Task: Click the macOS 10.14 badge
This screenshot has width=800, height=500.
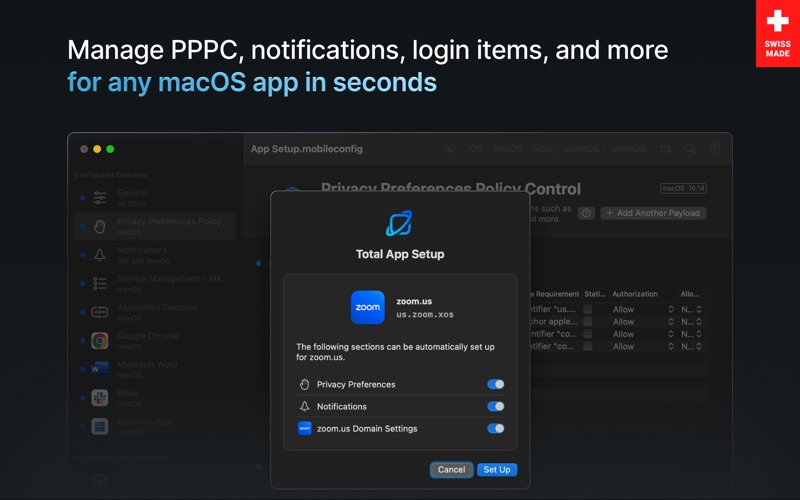Action: [x=683, y=188]
